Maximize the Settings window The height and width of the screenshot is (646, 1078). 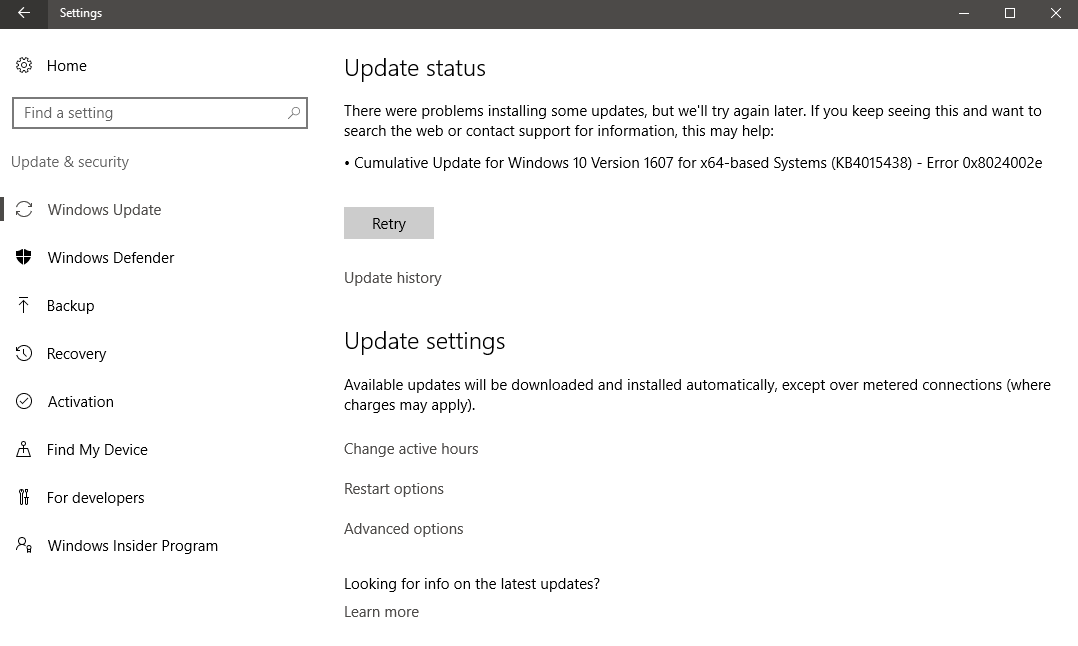pyautogui.click(x=1010, y=13)
